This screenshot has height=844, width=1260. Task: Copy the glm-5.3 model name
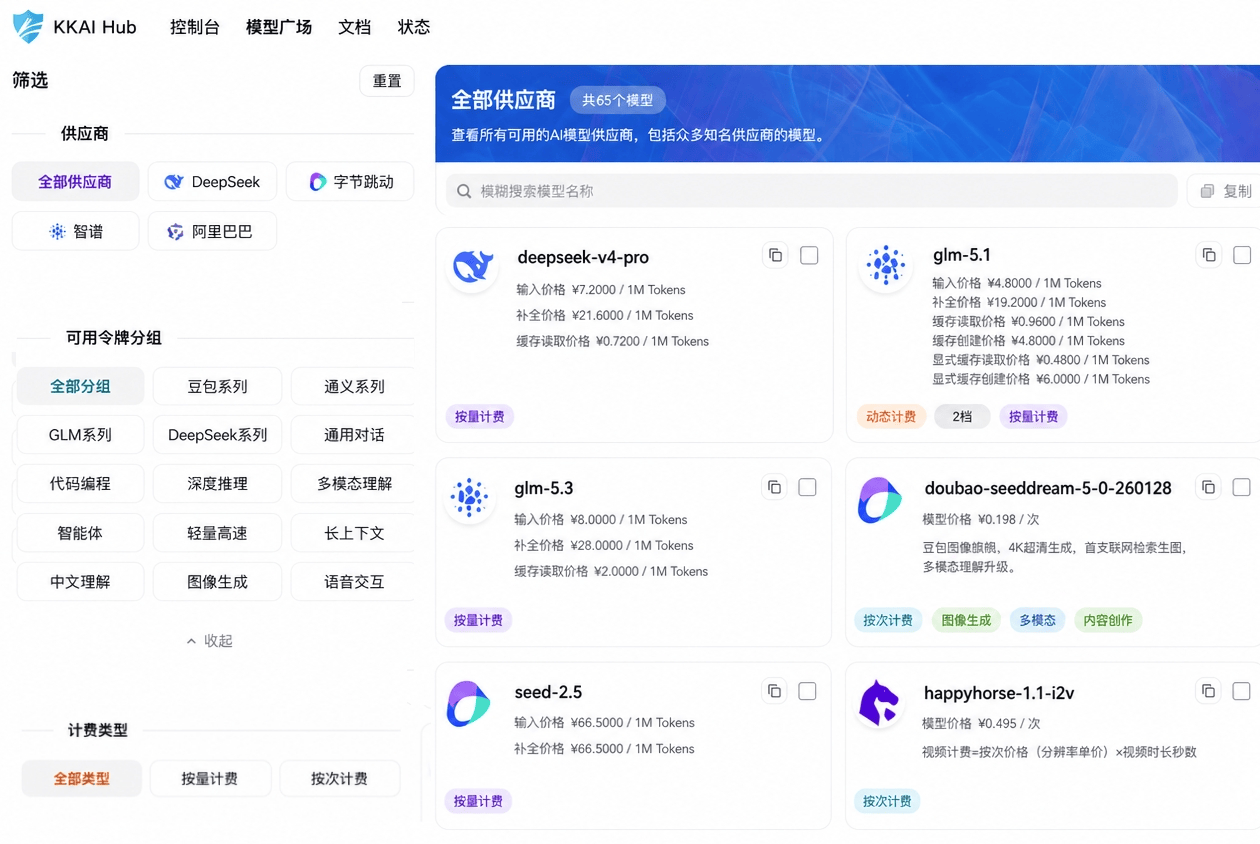tap(774, 487)
